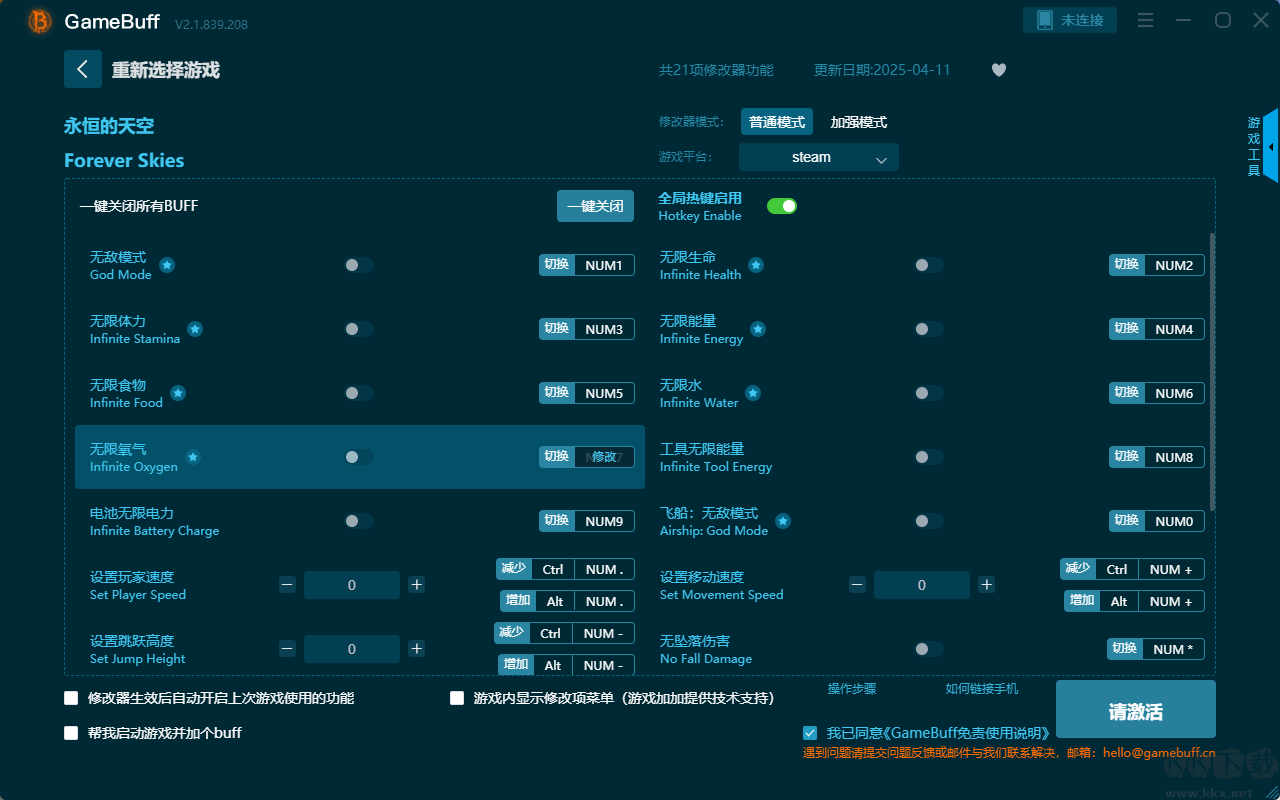Click the star icon next to Infinite Water
The width and height of the screenshot is (1280, 800).
753,393
